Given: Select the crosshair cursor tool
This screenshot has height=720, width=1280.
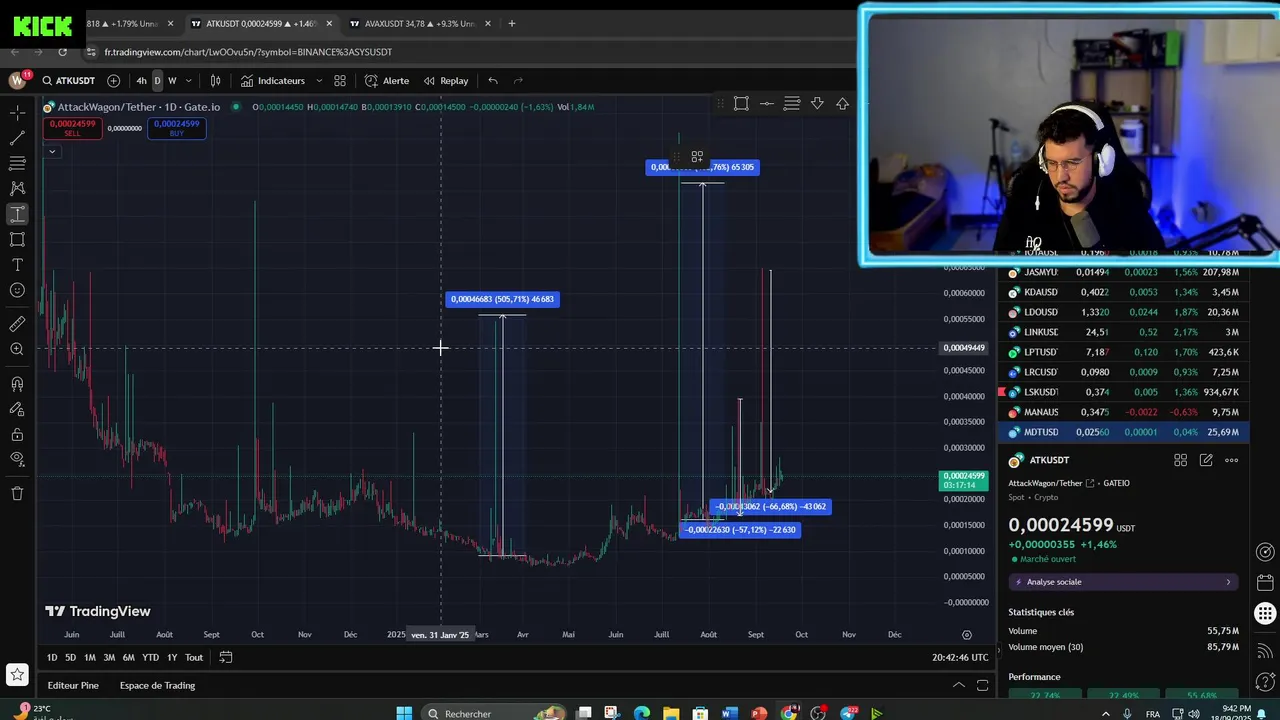Looking at the screenshot, I should point(17,112).
